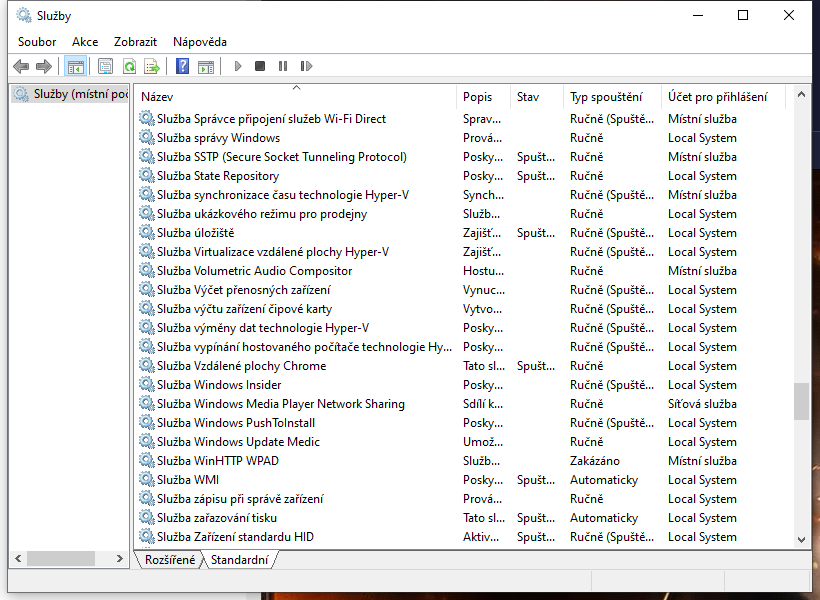Select Služba výměny dat technologie Hyper-V

coord(460,328)
